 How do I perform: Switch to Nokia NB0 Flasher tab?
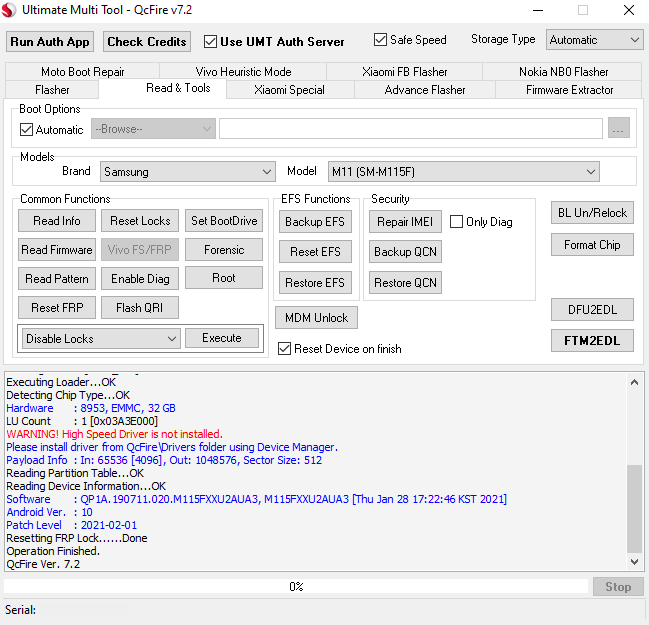point(563,72)
